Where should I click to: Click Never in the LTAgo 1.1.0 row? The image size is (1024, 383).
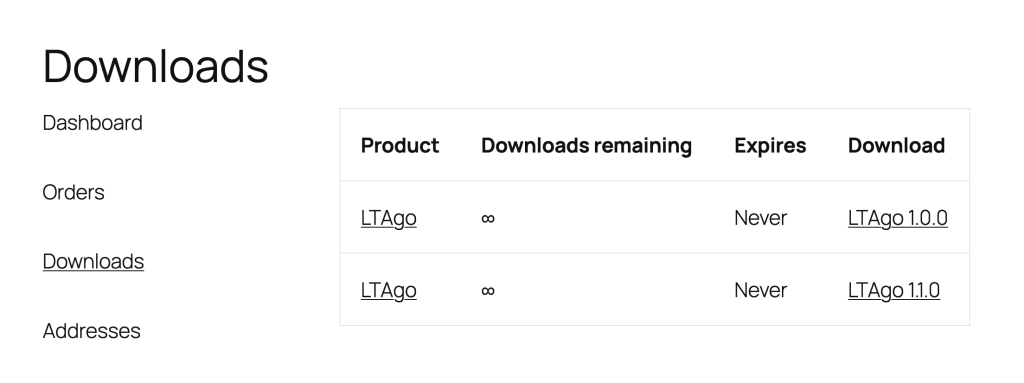(x=760, y=290)
